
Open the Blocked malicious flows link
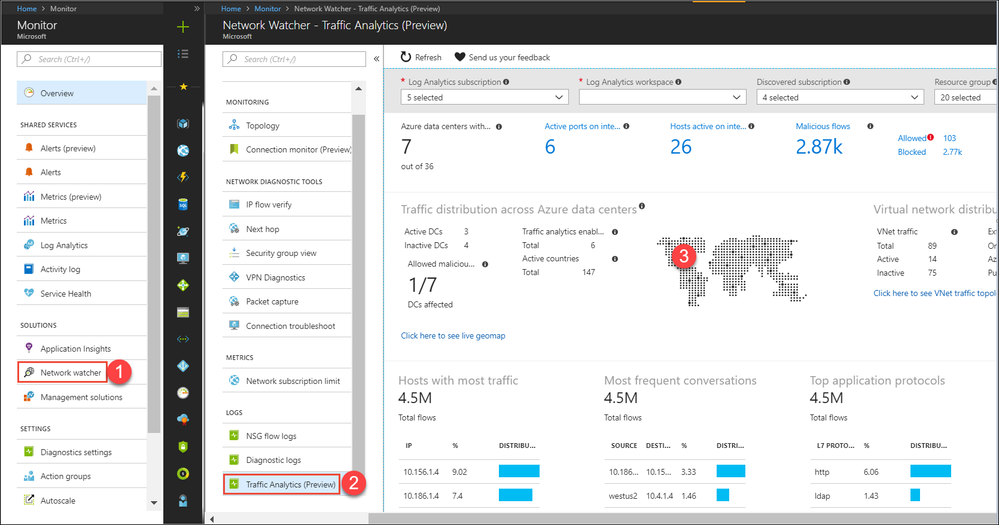(x=912, y=152)
